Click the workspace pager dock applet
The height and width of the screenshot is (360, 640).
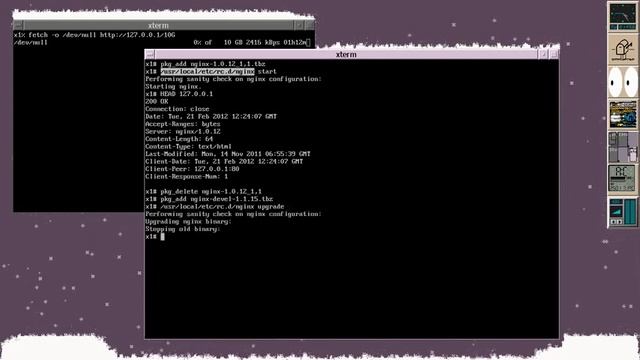point(622,147)
